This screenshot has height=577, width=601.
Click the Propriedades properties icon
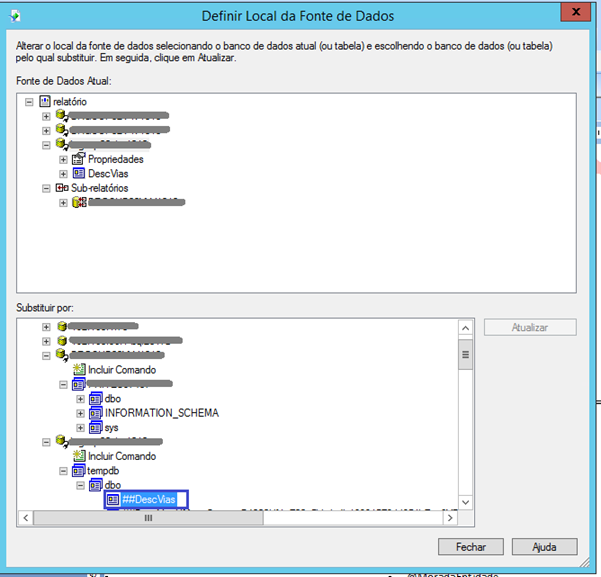79,159
